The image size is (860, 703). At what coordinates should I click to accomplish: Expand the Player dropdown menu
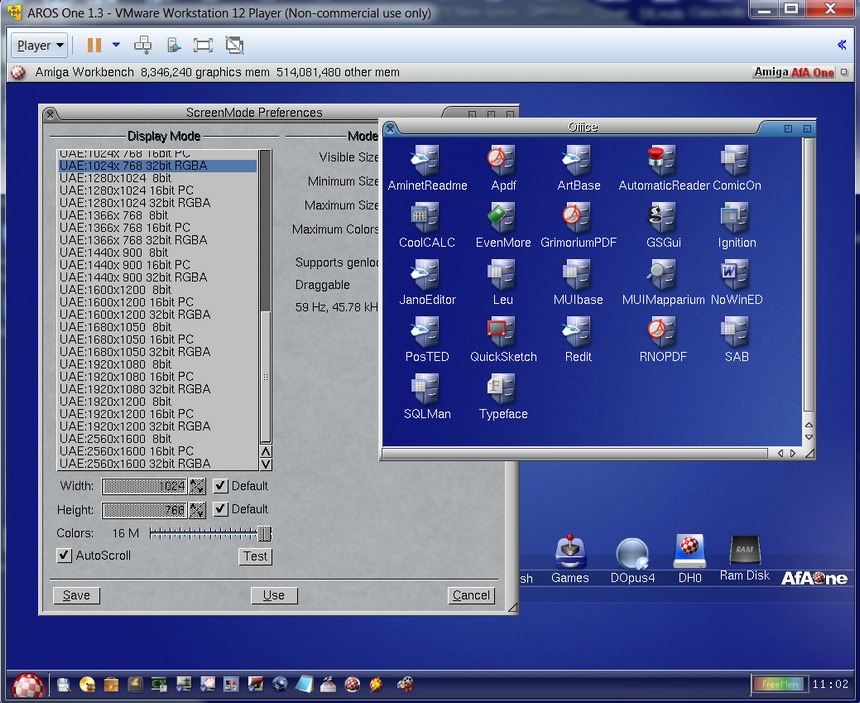[x=40, y=45]
